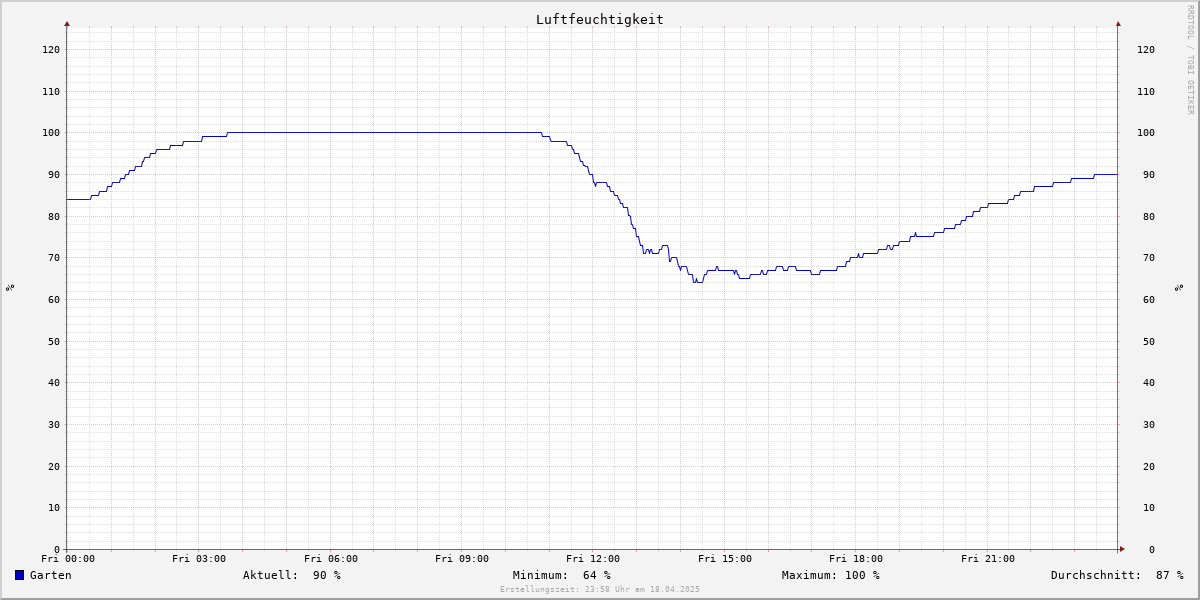The image size is (1200, 600).
Task: Click the right y-axis label '80'
Action: [1149, 217]
